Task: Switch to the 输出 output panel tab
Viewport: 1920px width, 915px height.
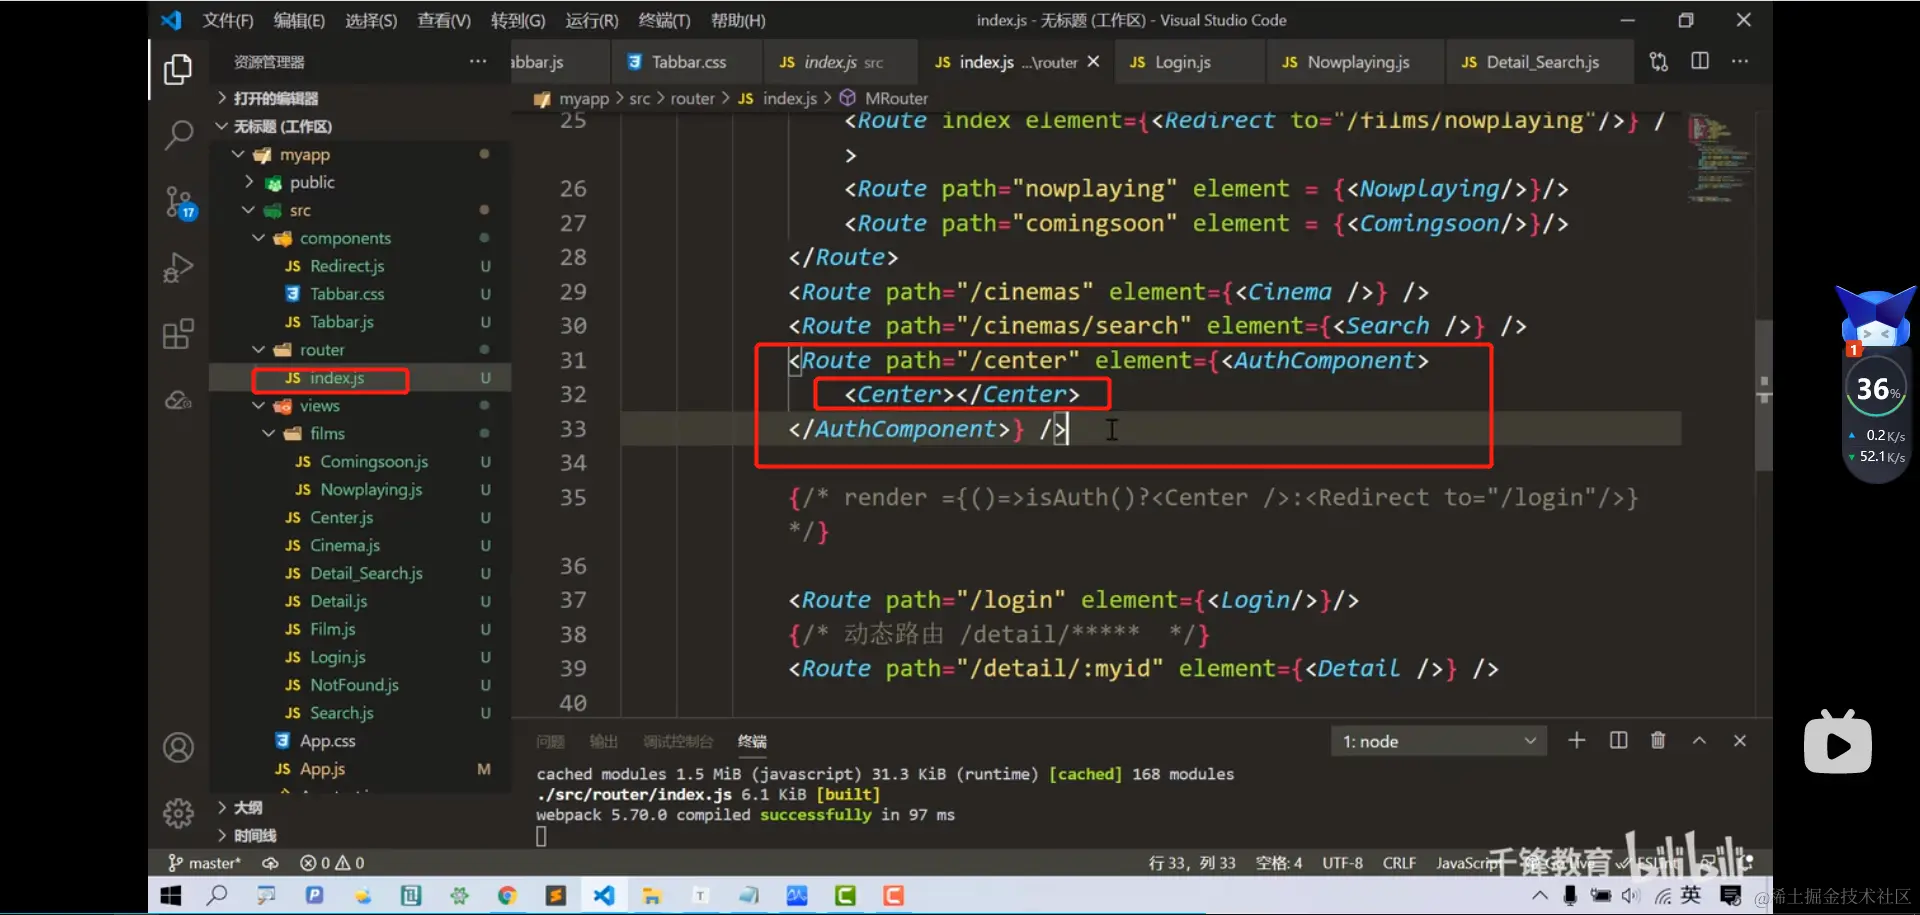Action: [x=604, y=741]
